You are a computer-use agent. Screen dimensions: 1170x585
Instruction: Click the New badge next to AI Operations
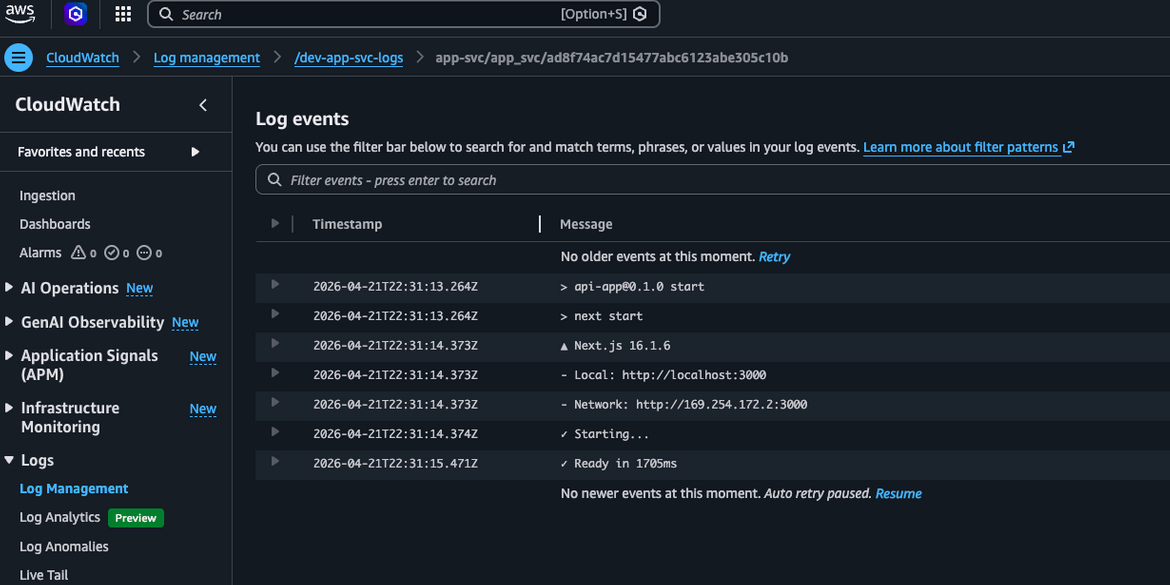pos(140,288)
